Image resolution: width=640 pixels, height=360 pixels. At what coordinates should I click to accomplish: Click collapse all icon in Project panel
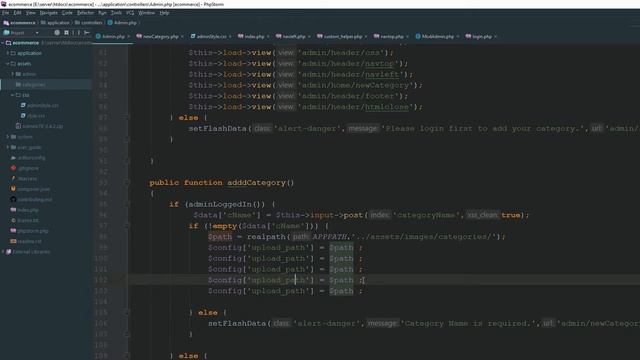67,33
